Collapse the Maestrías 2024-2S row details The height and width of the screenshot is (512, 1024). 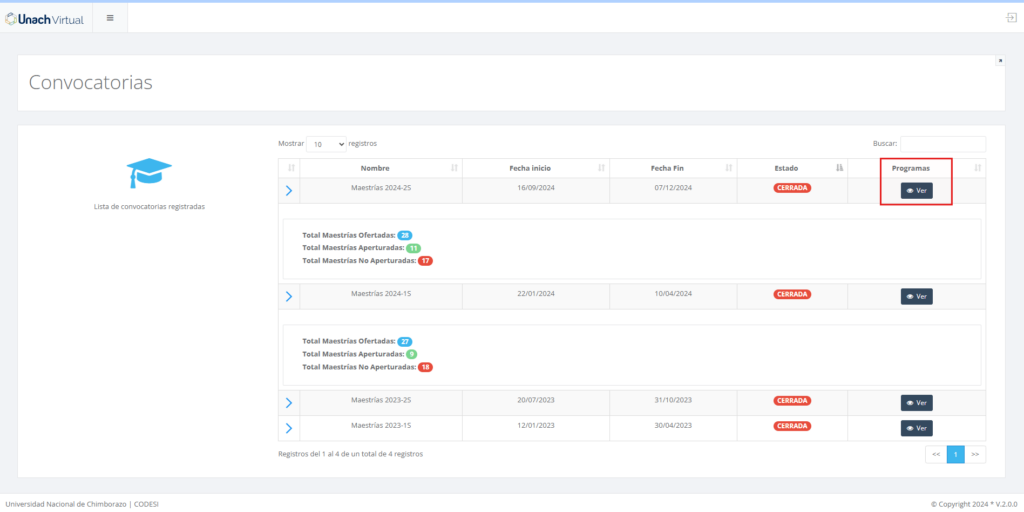click(x=289, y=190)
